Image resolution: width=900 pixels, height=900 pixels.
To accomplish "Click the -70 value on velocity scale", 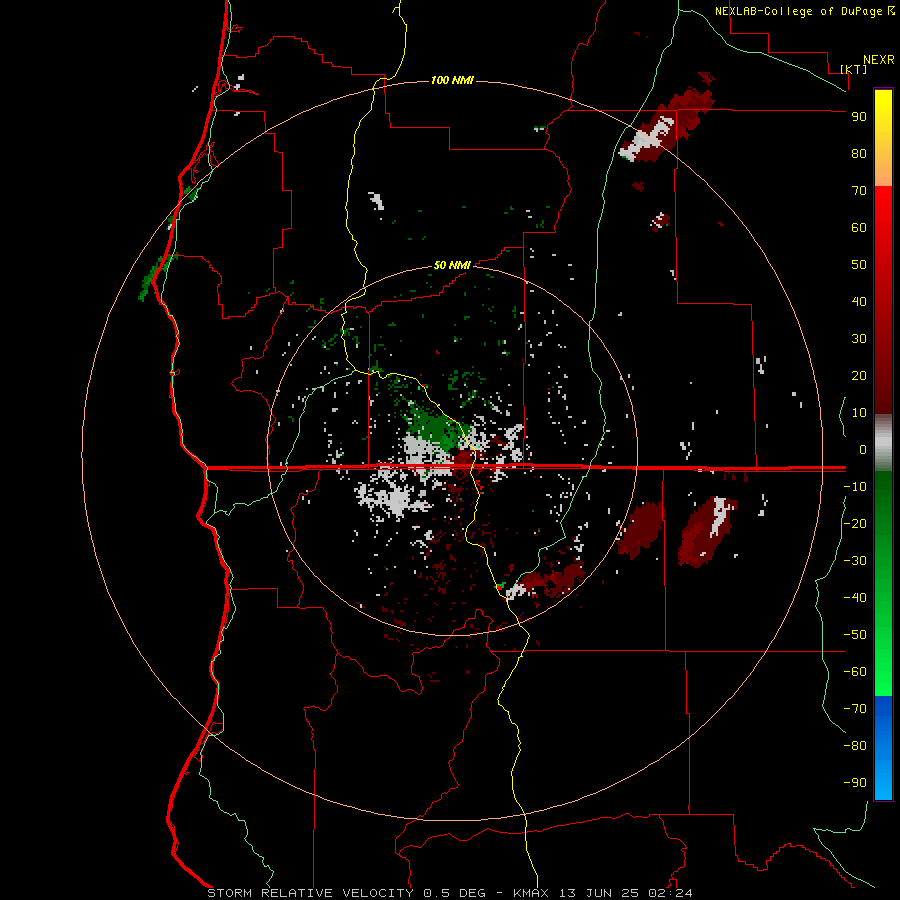I will point(855,708).
